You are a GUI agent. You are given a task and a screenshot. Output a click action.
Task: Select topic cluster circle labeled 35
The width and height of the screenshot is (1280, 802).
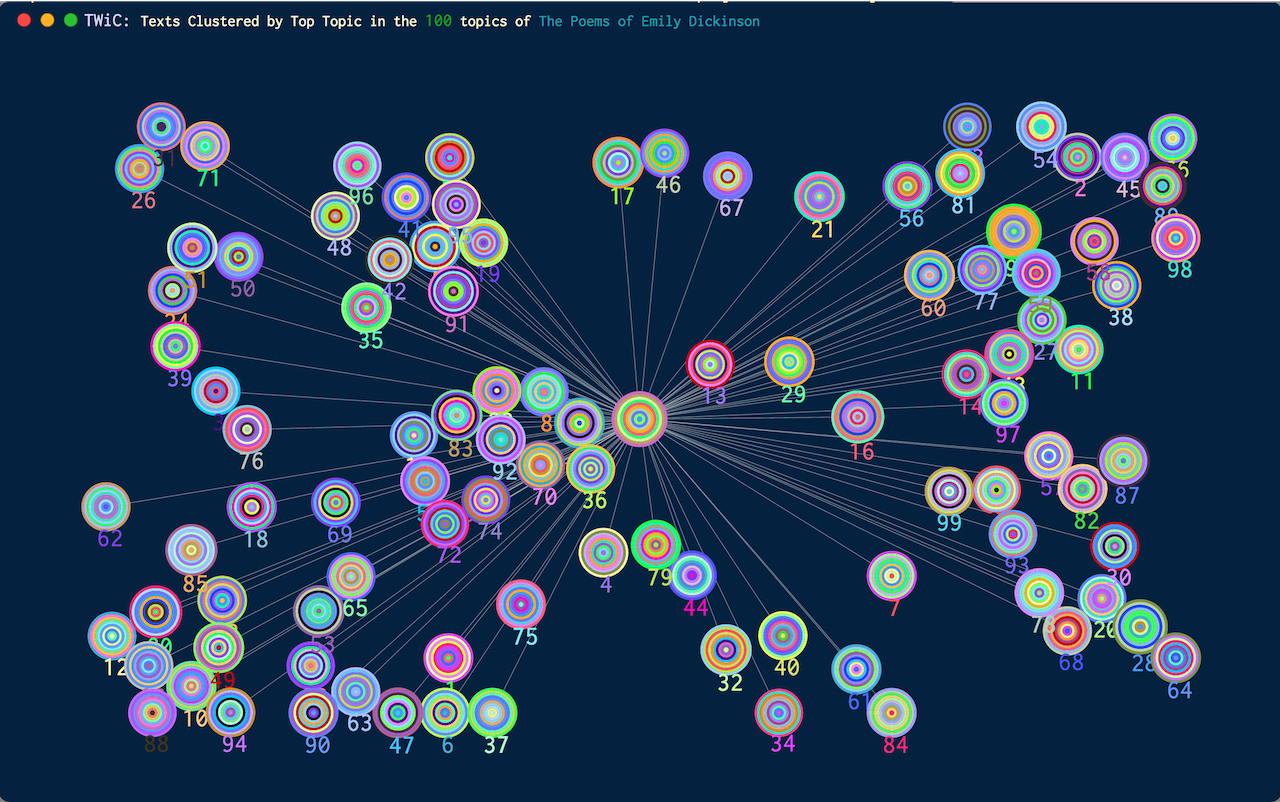[x=366, y=308]
